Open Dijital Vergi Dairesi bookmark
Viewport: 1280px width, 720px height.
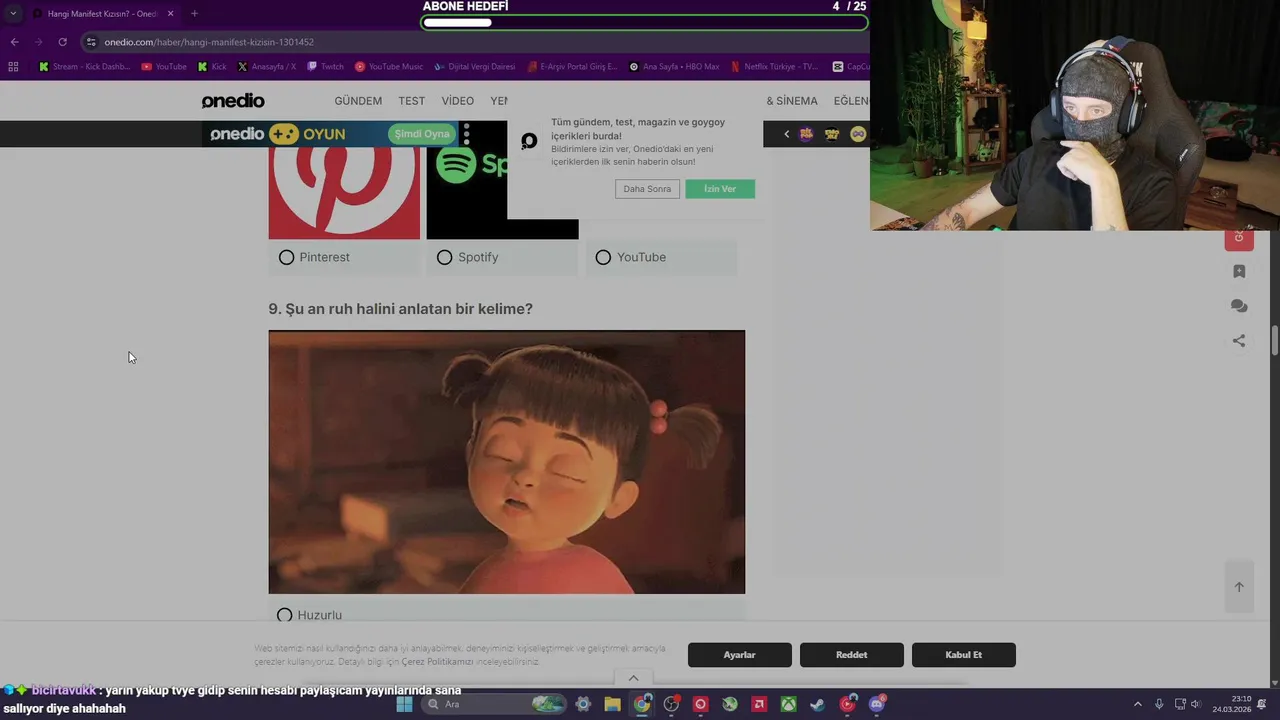click(x=474, y=67)
